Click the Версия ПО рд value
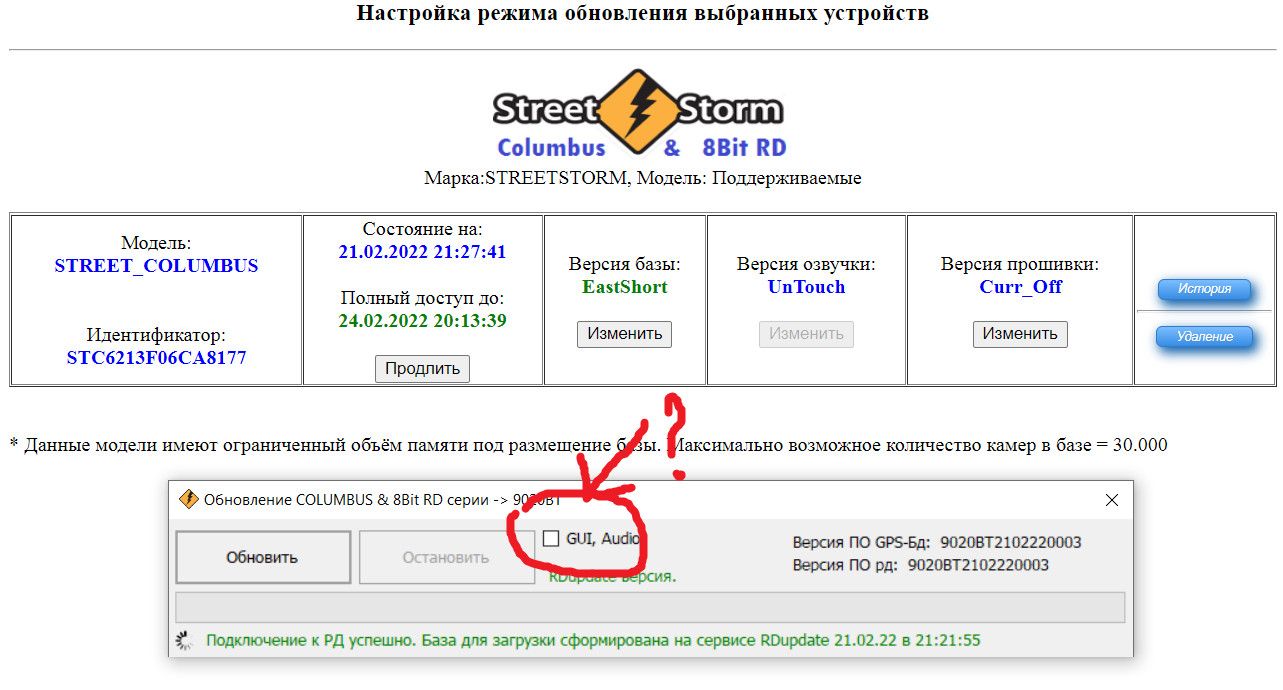The image size is (1283, 690). click(x=978, y=565)
